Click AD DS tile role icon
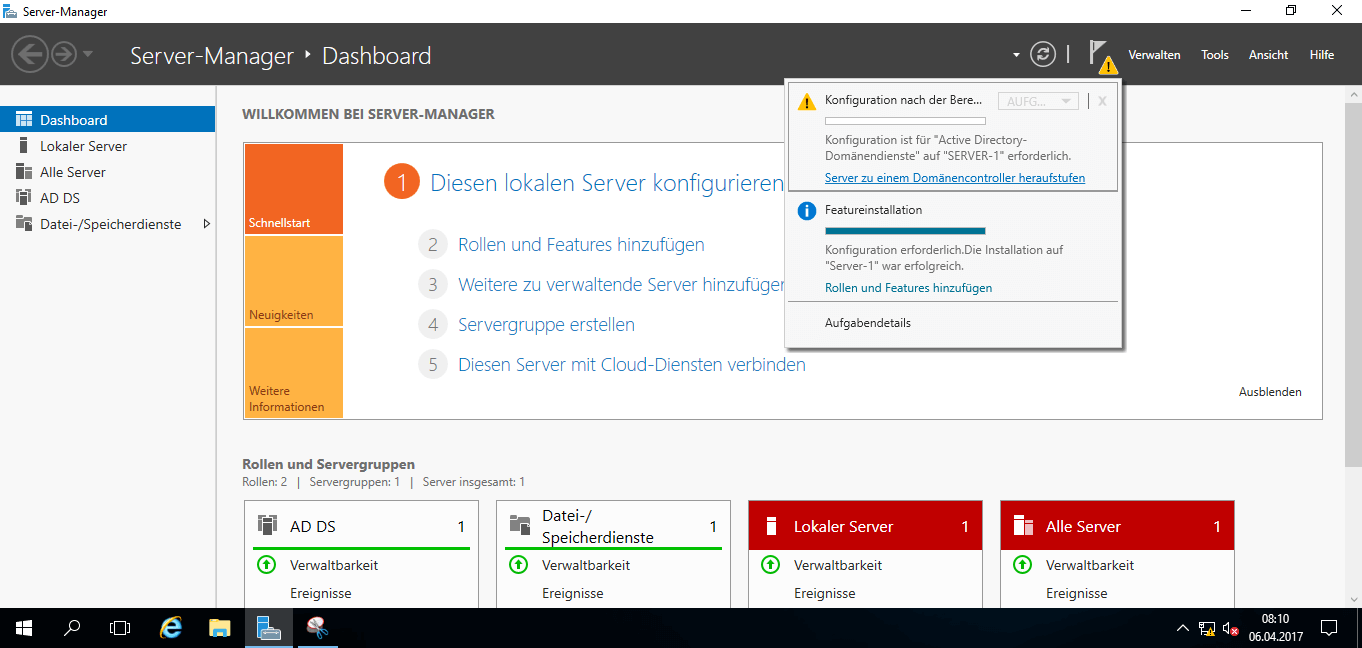The image size is (1362, 648). [267, 525]
